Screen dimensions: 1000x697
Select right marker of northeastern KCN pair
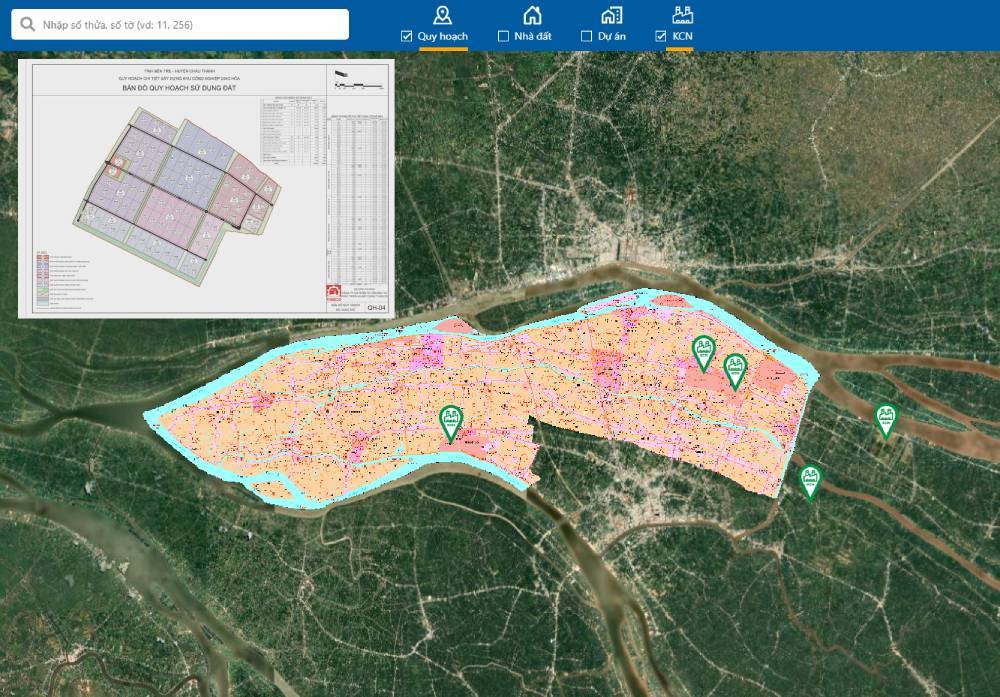point(735,370)
